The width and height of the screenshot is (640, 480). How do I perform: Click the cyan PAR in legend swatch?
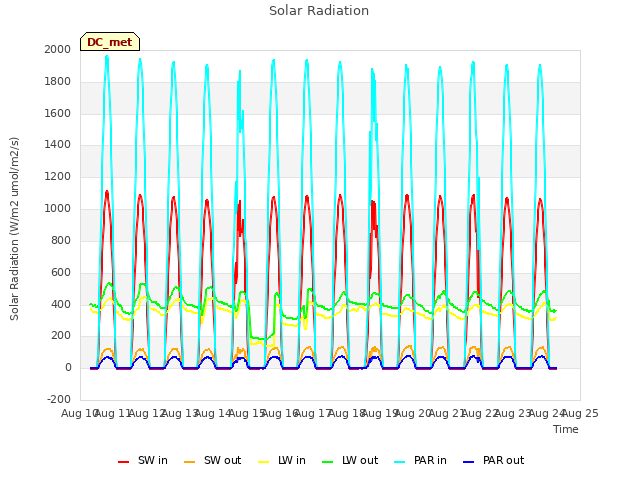tap(400, 462)
